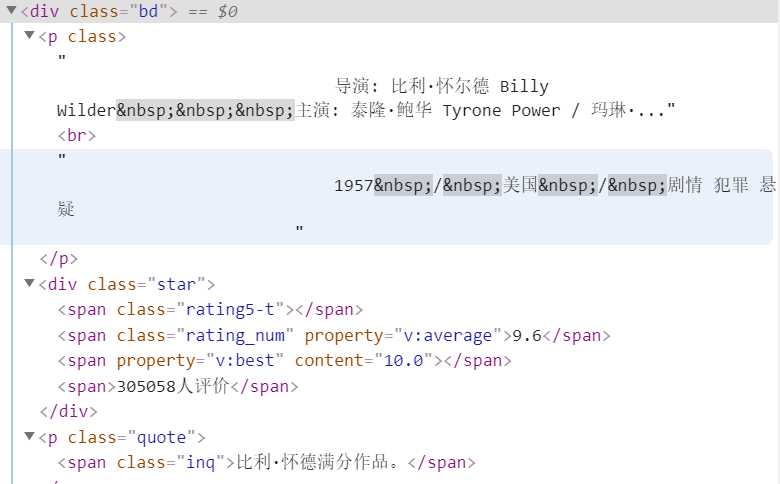Click the "rating_num" class value
Screen dimensions: 780x484
[x=235, y=335]
